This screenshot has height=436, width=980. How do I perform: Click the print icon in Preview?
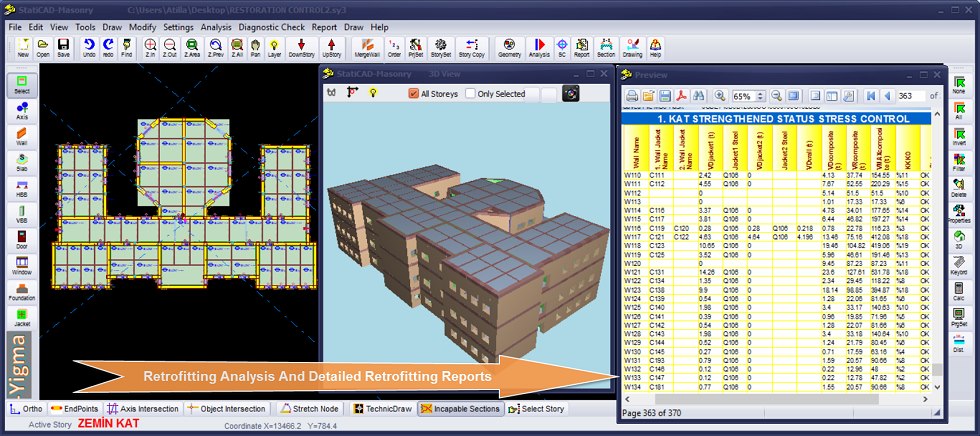pos(632,95)
